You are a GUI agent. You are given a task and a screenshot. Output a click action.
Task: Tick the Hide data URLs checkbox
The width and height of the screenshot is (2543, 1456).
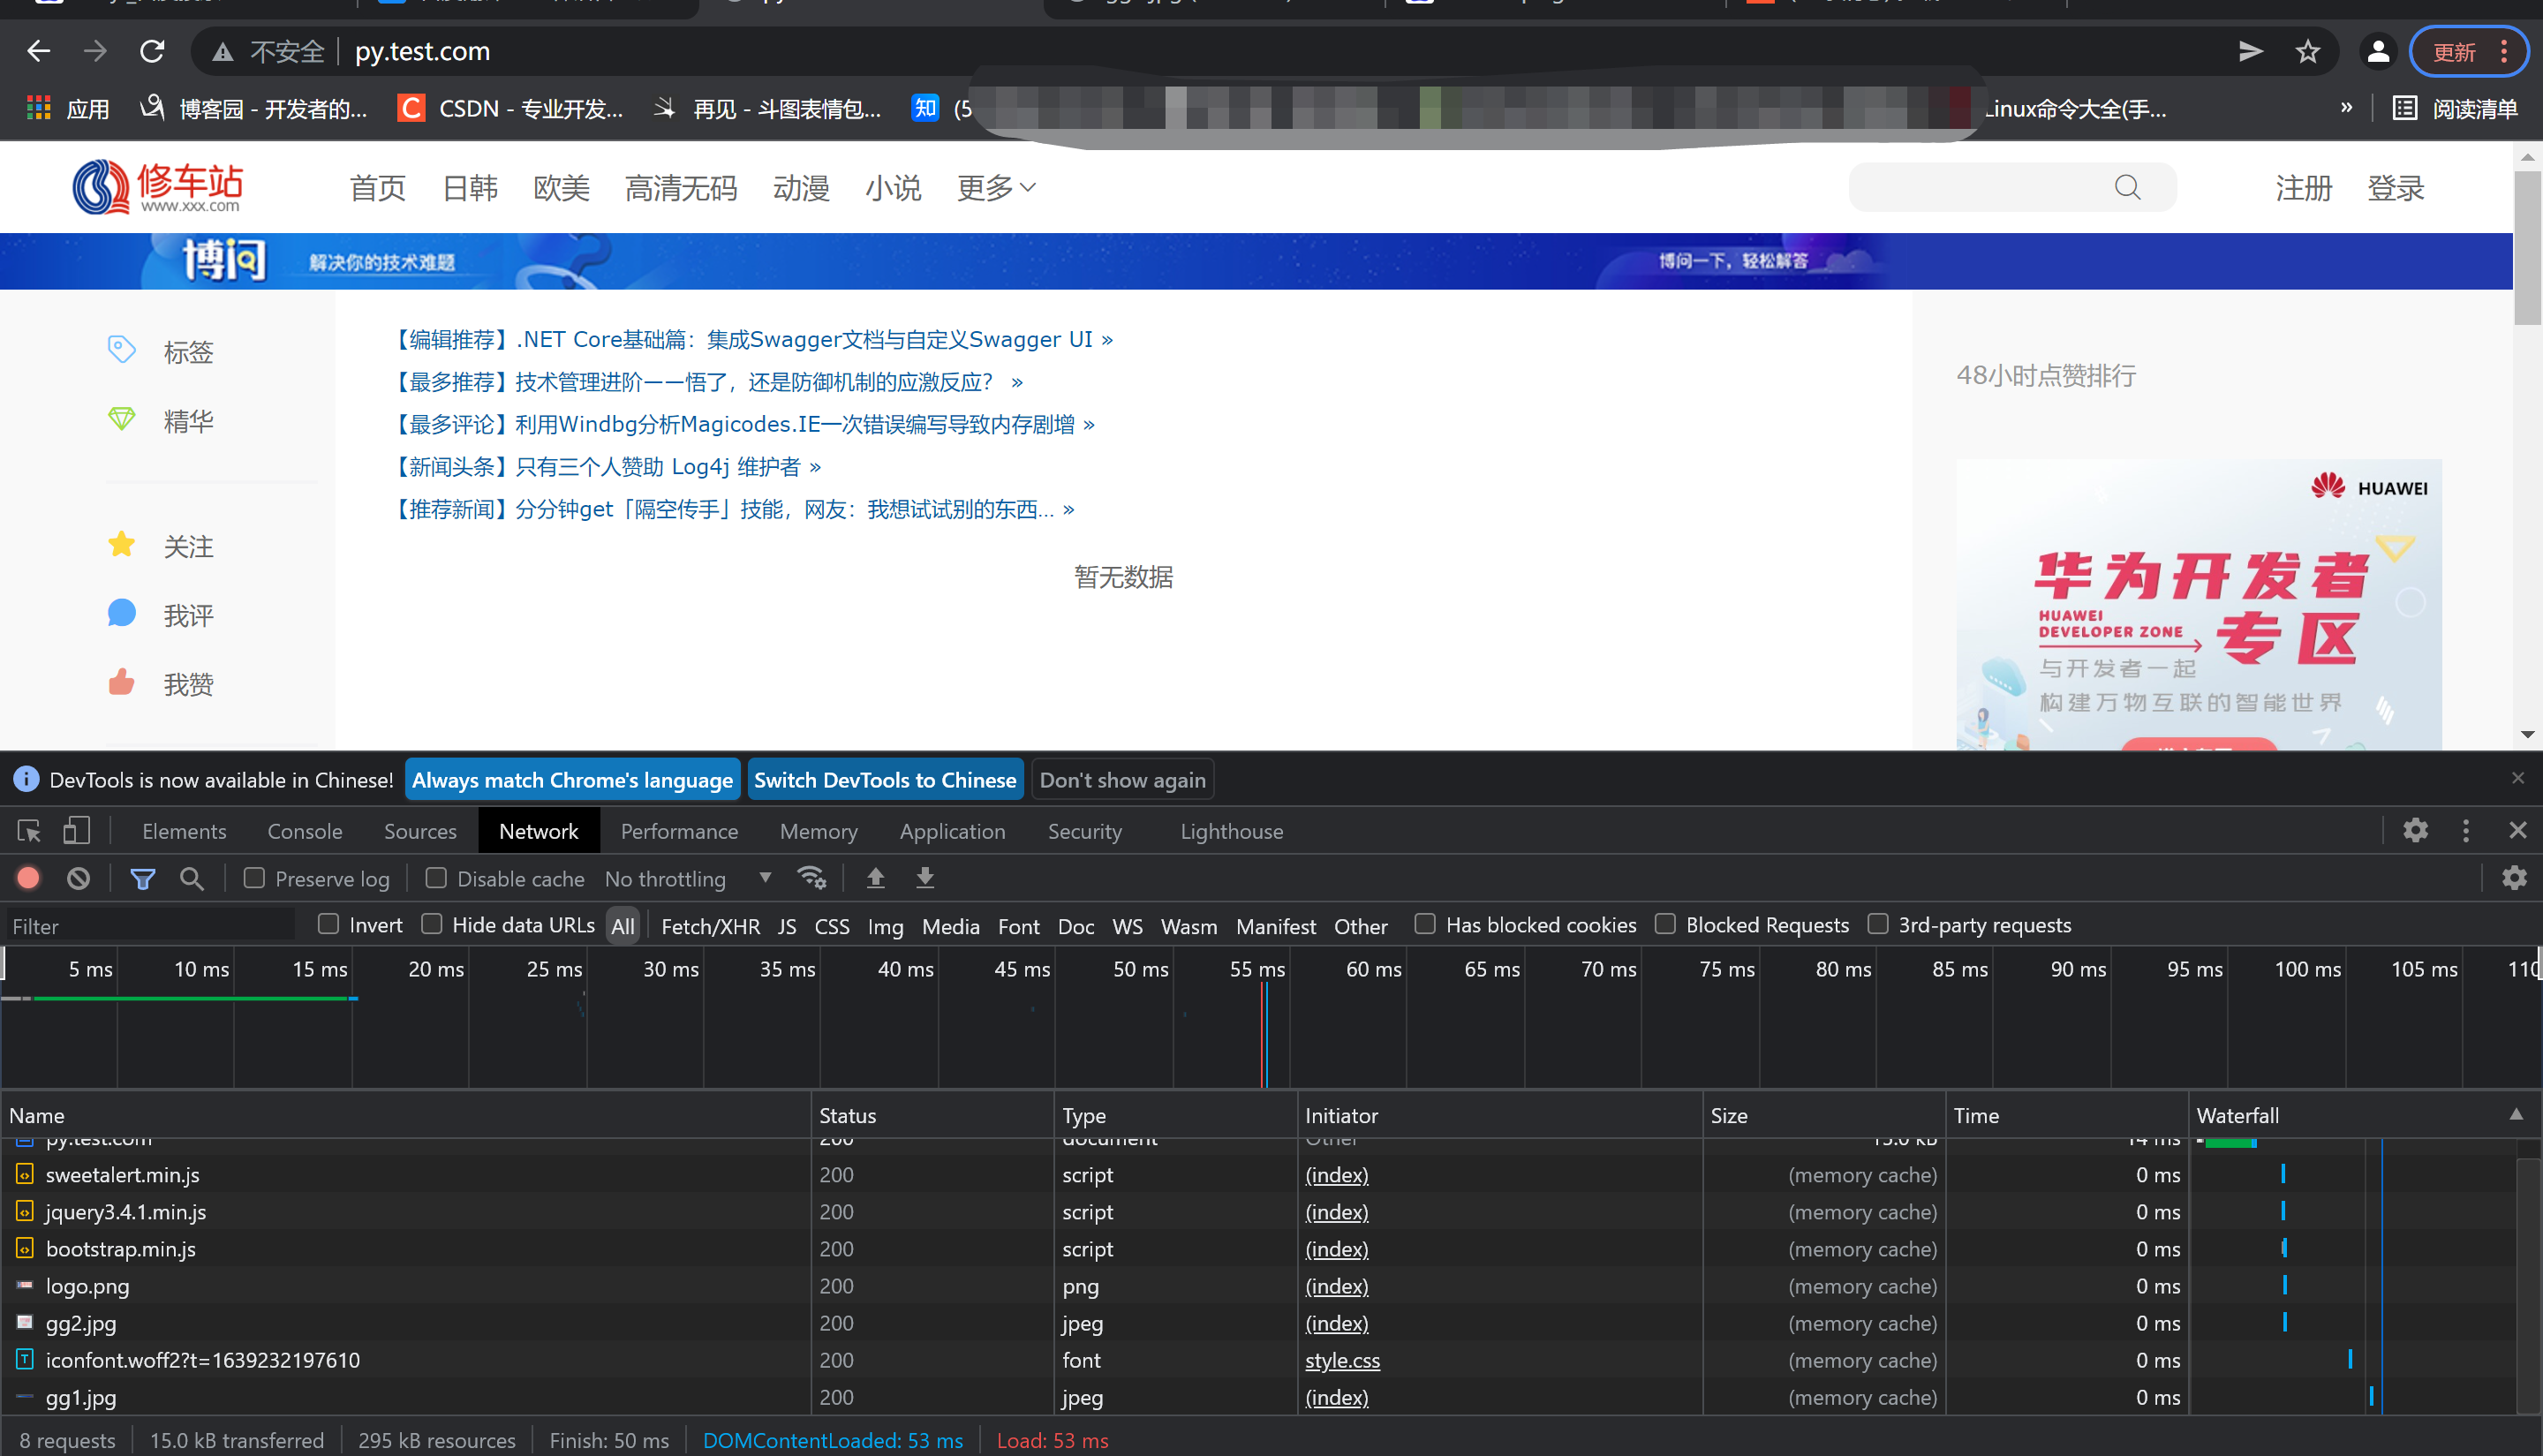pos(431,924)
